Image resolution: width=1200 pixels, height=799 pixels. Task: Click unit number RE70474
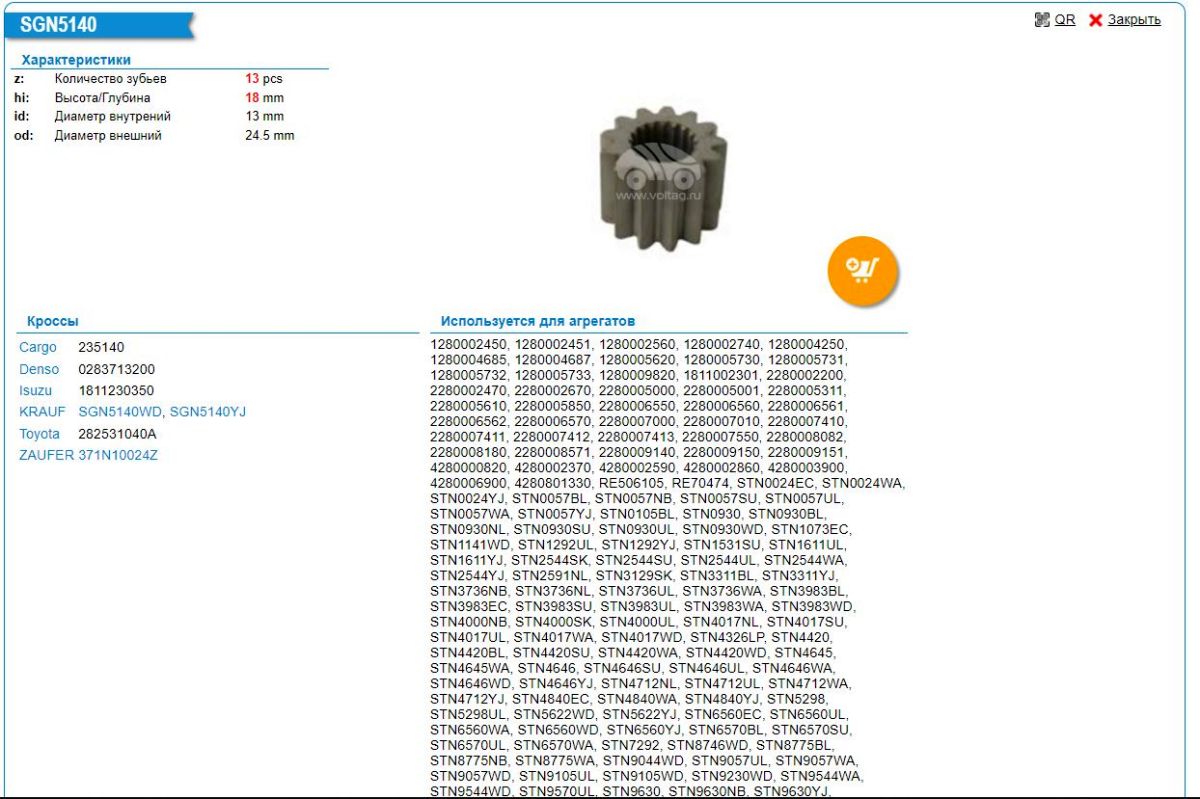[x=702, y=484]
